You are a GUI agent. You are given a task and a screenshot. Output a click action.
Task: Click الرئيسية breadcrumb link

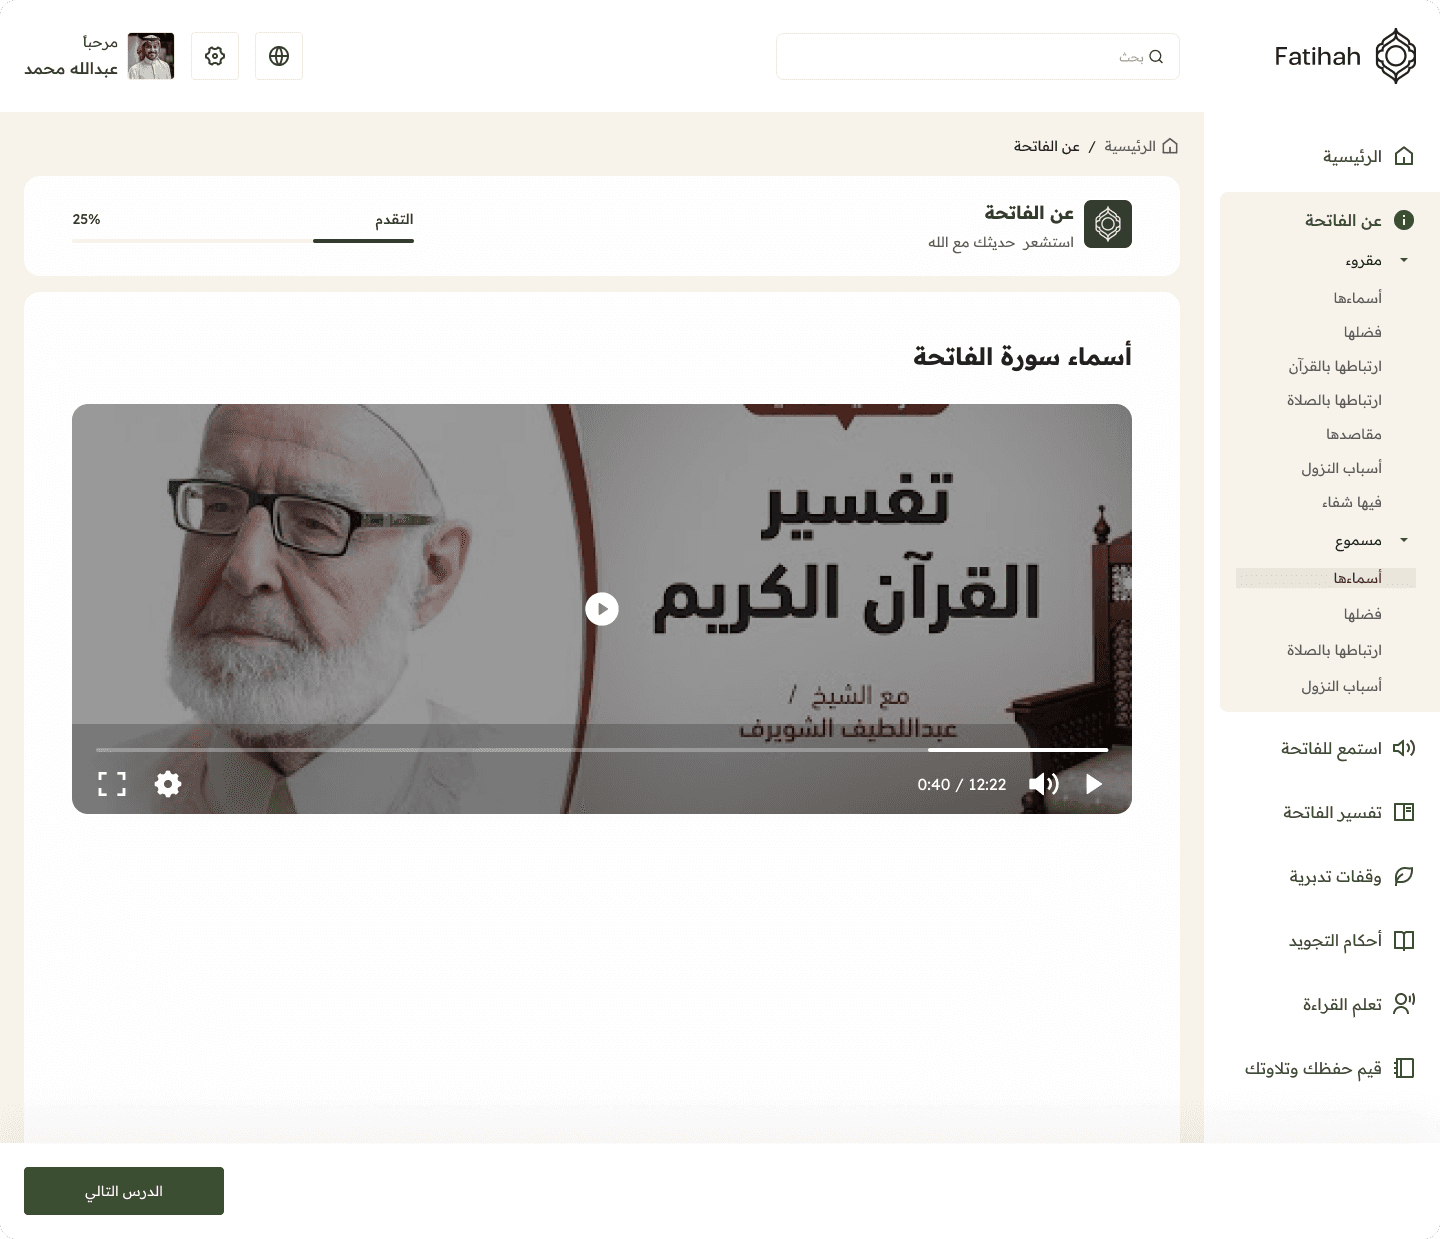click(x=1130, y=147)
